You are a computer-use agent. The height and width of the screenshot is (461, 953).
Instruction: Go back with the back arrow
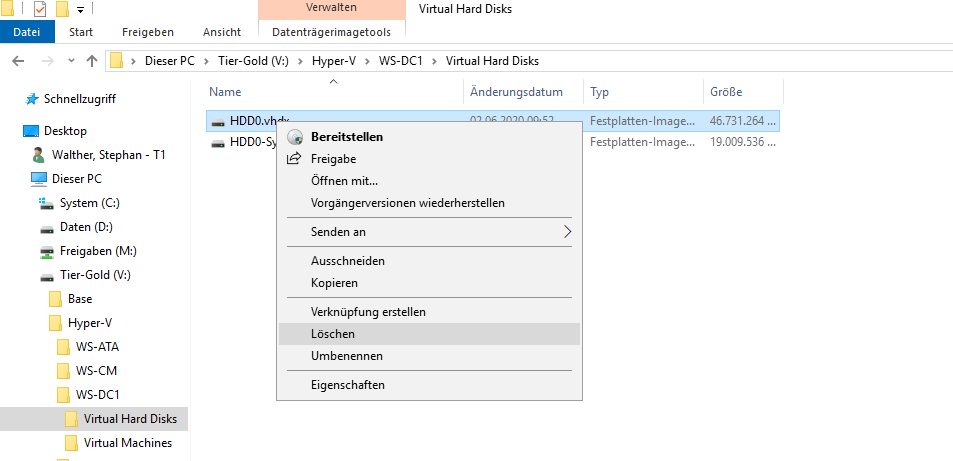pyautogui.click(x=18, y=61)
